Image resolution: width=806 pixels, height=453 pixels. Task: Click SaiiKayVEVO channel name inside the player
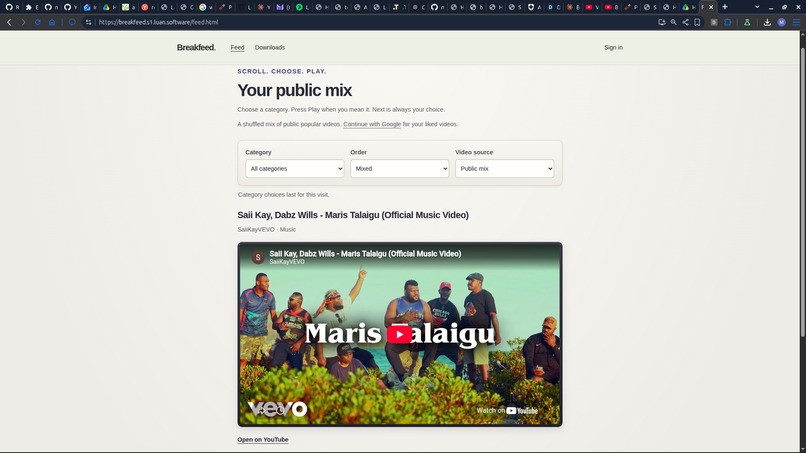287,262
